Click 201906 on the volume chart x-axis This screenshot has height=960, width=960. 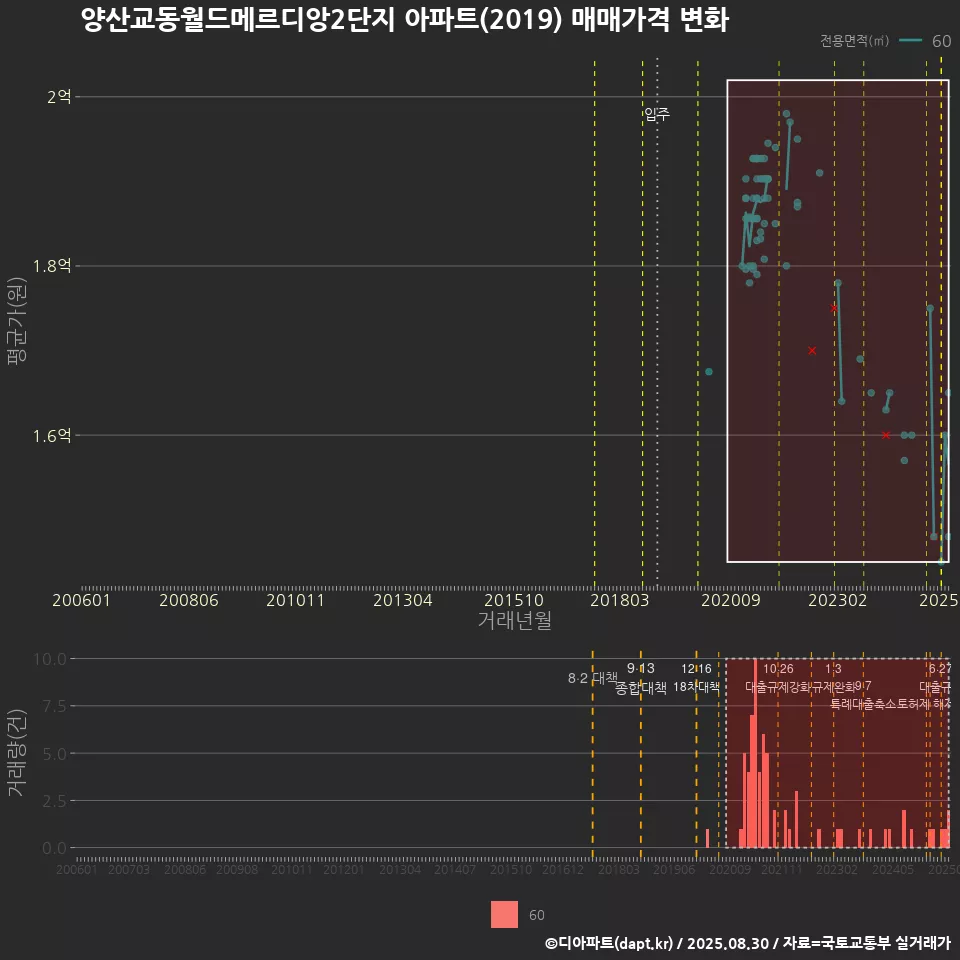[x=673, y=869]
